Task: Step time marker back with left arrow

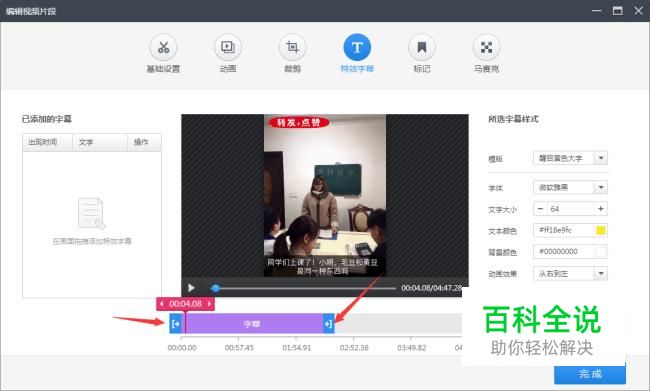Action: pos(162,304)
